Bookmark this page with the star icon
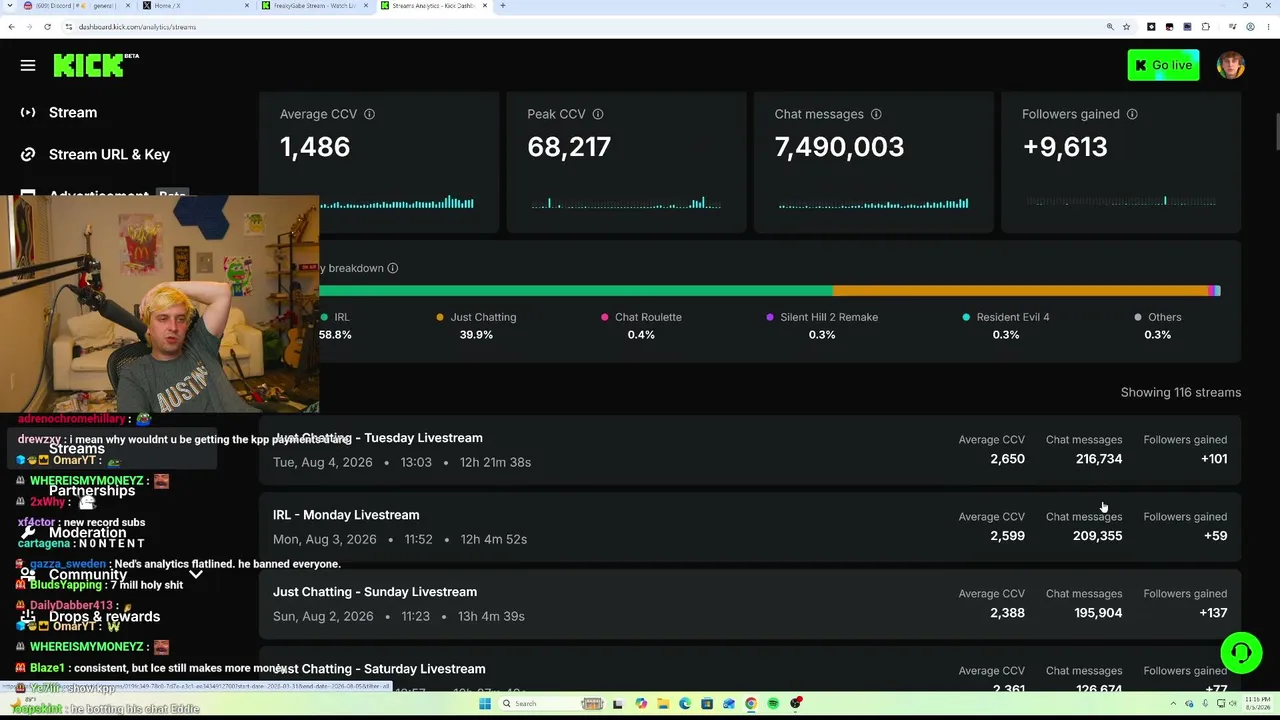Image resolution: width=1280 pixels, height=720 pixels. [x=1127, y=27]
